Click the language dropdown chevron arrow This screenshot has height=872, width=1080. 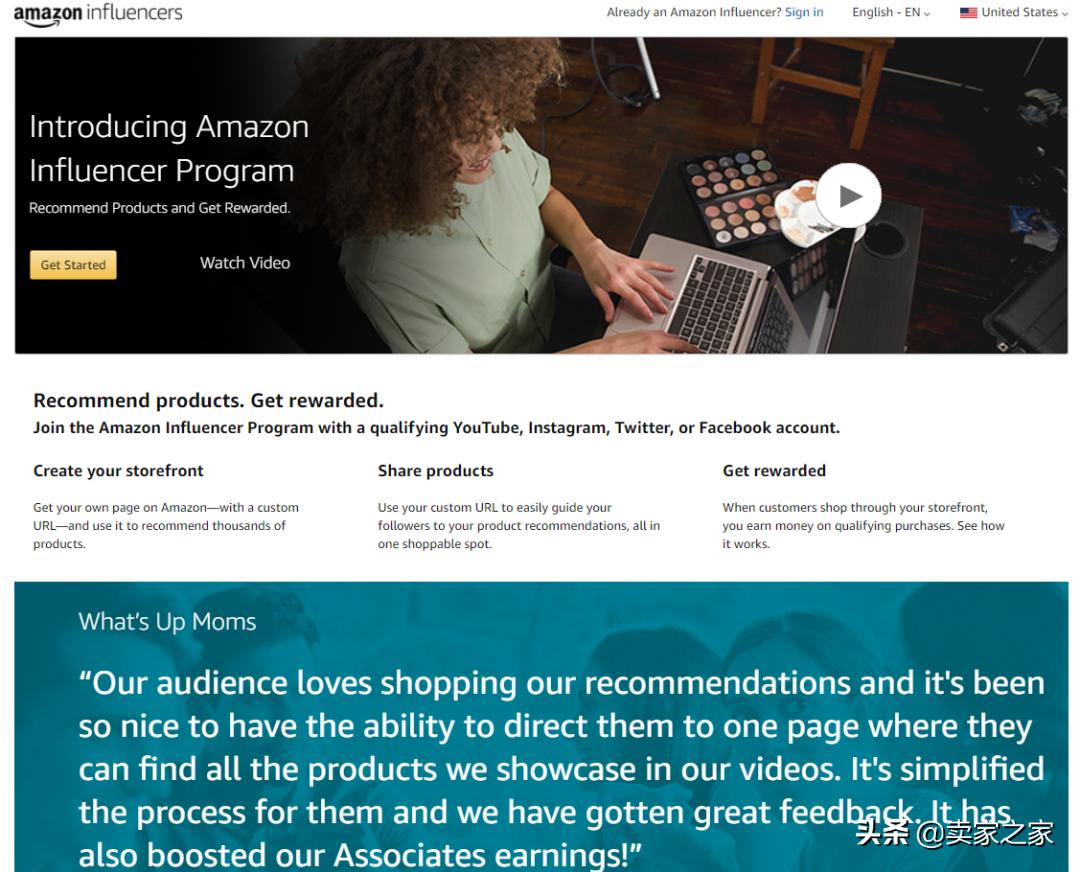click(926, 14)
